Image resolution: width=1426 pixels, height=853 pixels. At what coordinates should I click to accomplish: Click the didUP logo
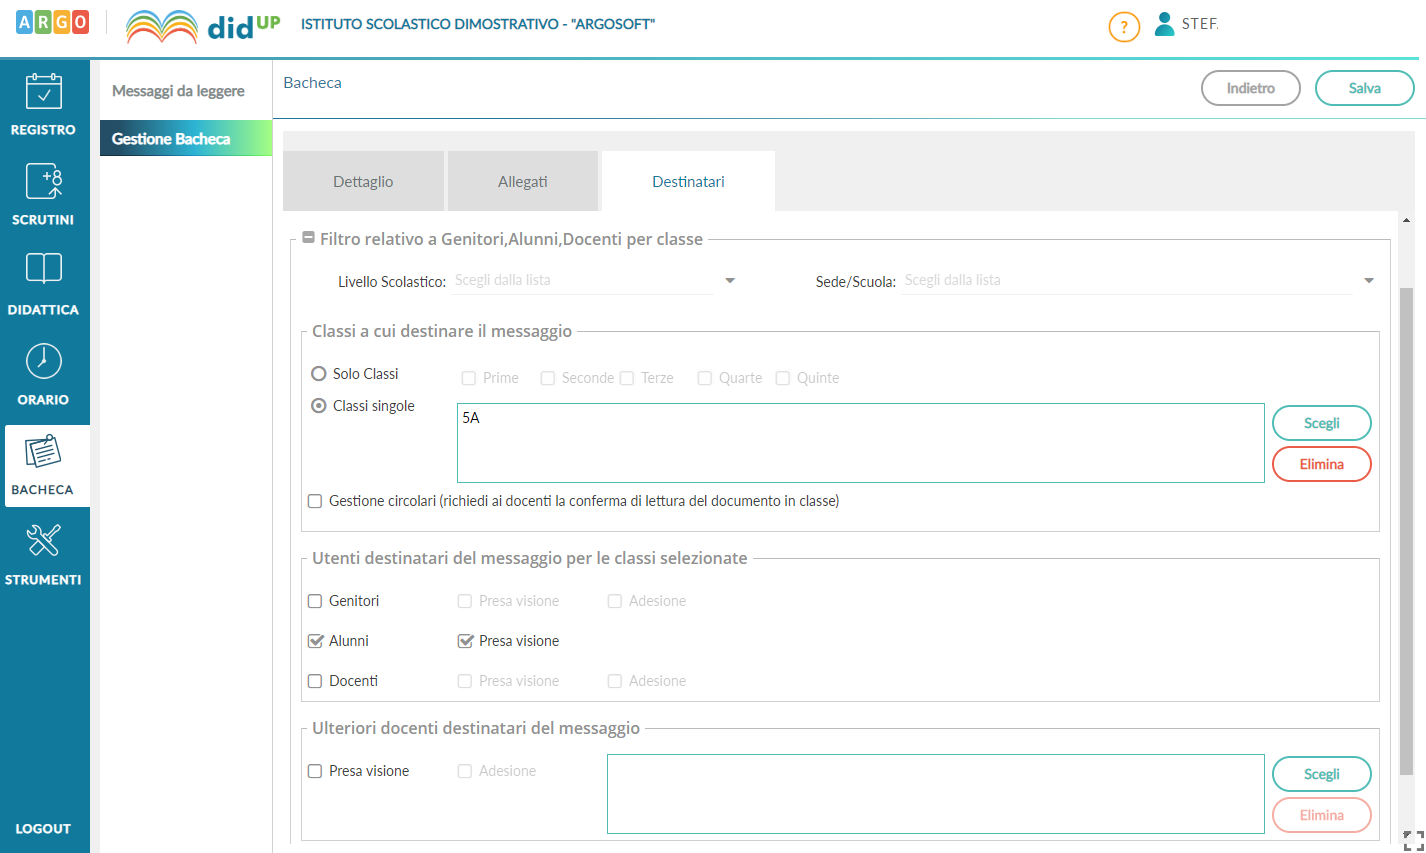(x=203, y=26)
